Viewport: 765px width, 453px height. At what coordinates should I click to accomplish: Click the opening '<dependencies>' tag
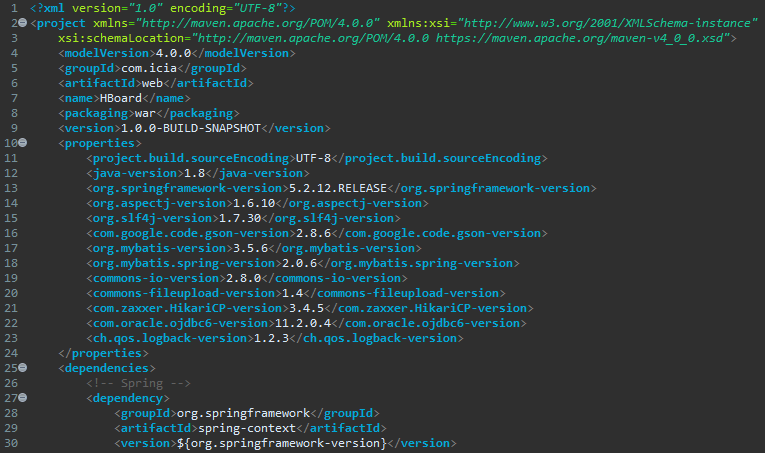coord(107,368)
